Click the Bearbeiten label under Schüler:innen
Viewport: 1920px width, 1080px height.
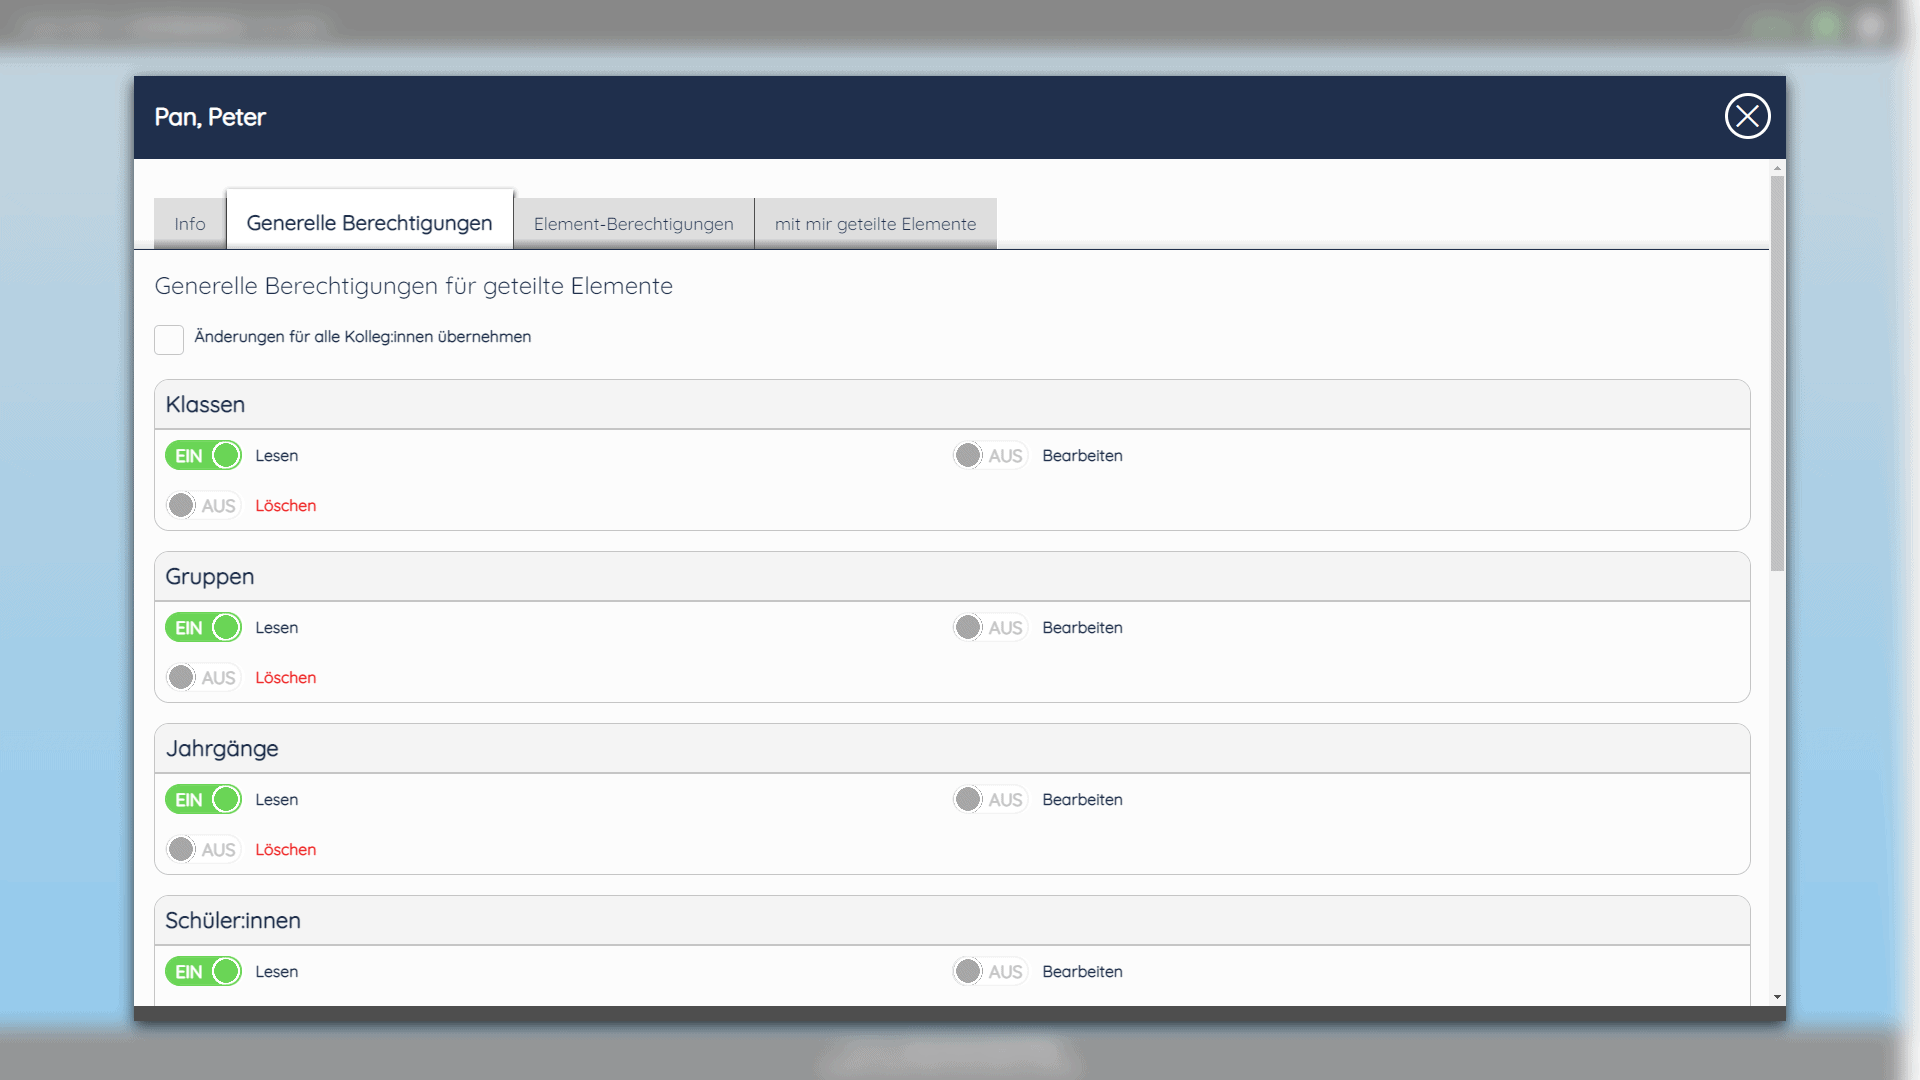click(1082, 972)
